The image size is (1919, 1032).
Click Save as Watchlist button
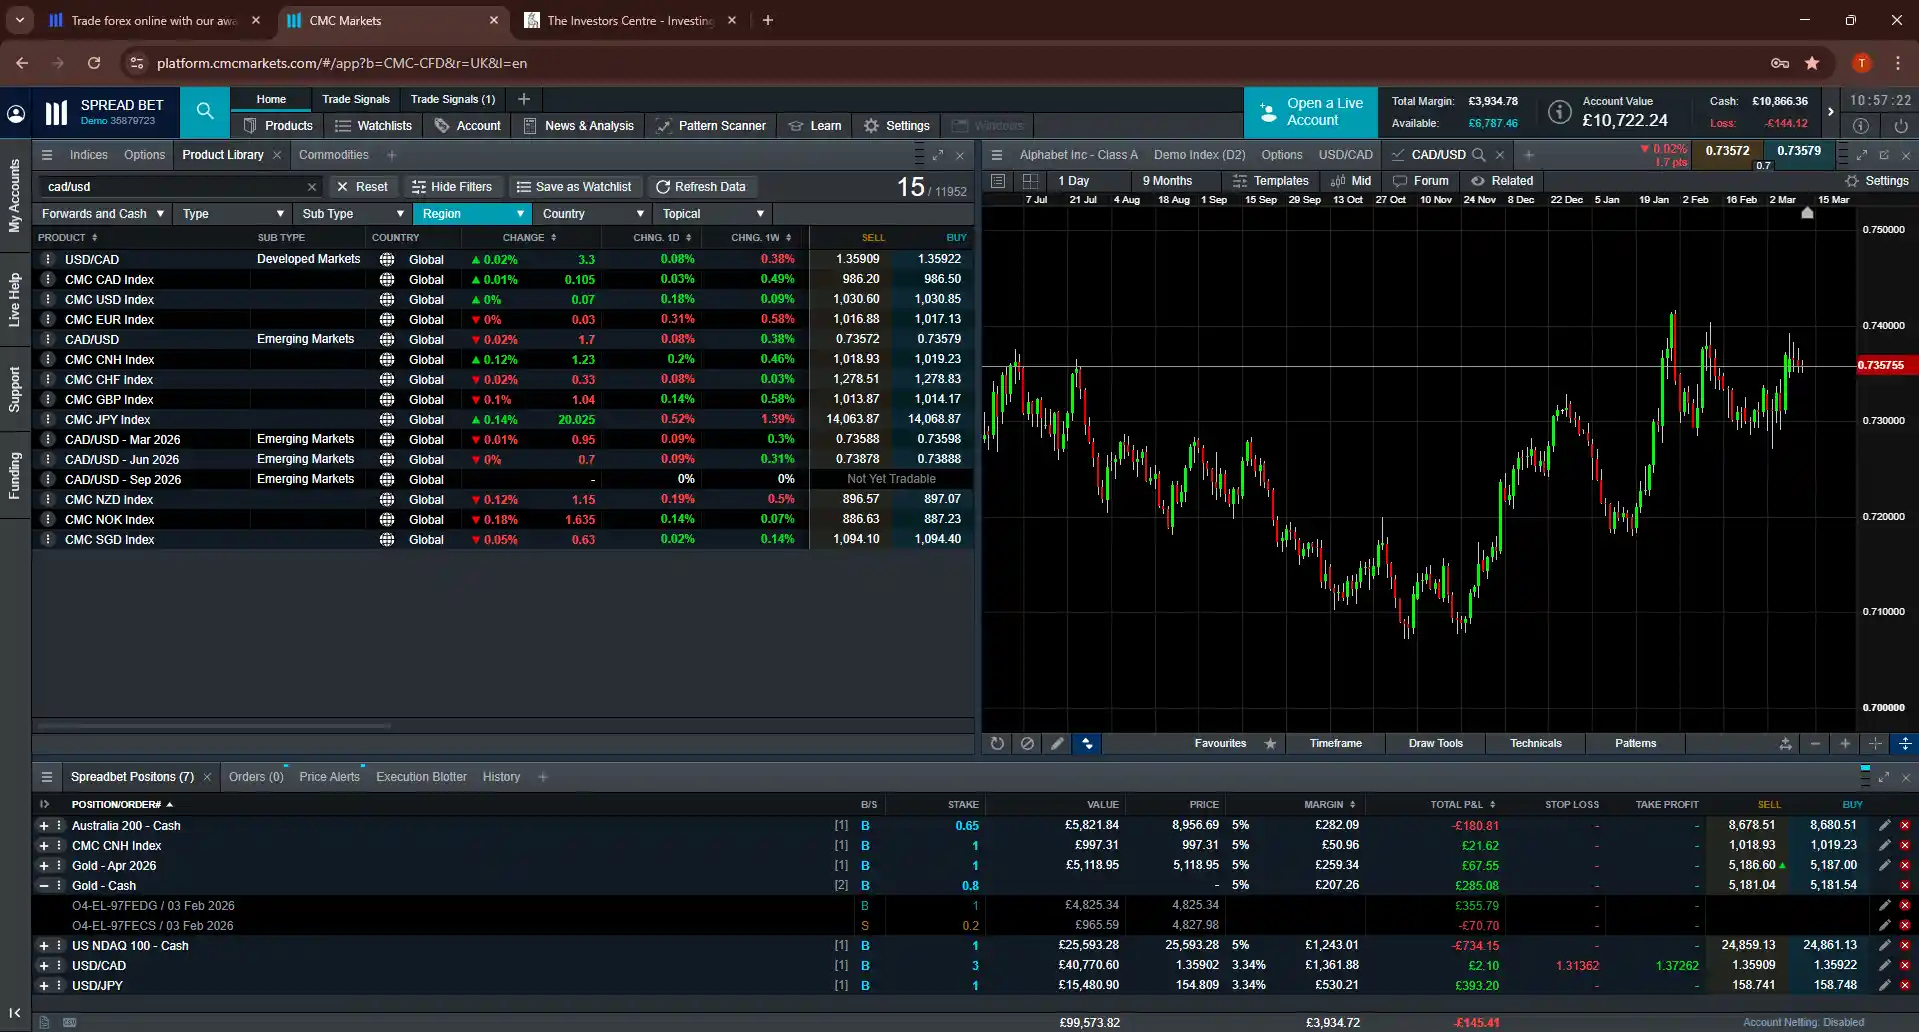pyautogui.click(x=574, y=187)
